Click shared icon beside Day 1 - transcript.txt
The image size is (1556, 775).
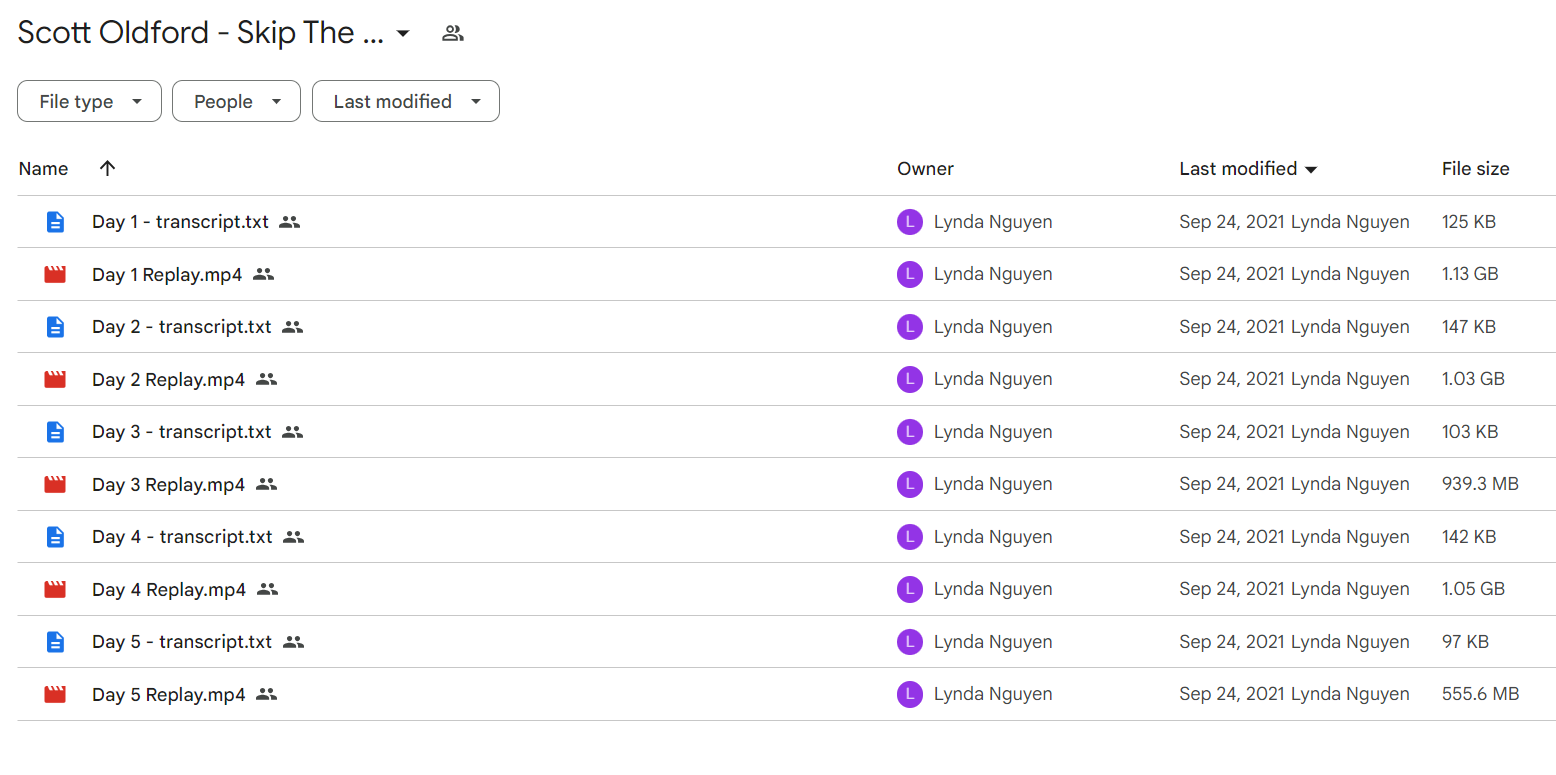[x=289, y=222]
